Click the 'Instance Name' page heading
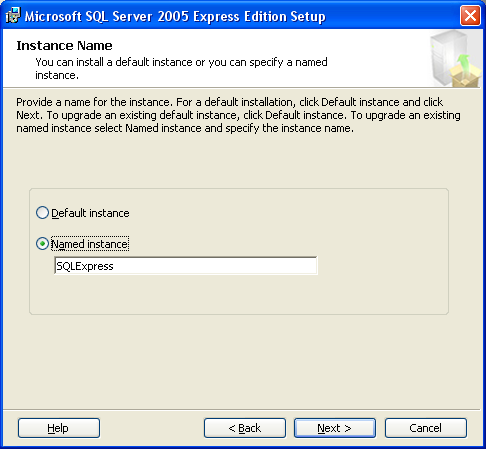The image size is (486, 449). 64,46
